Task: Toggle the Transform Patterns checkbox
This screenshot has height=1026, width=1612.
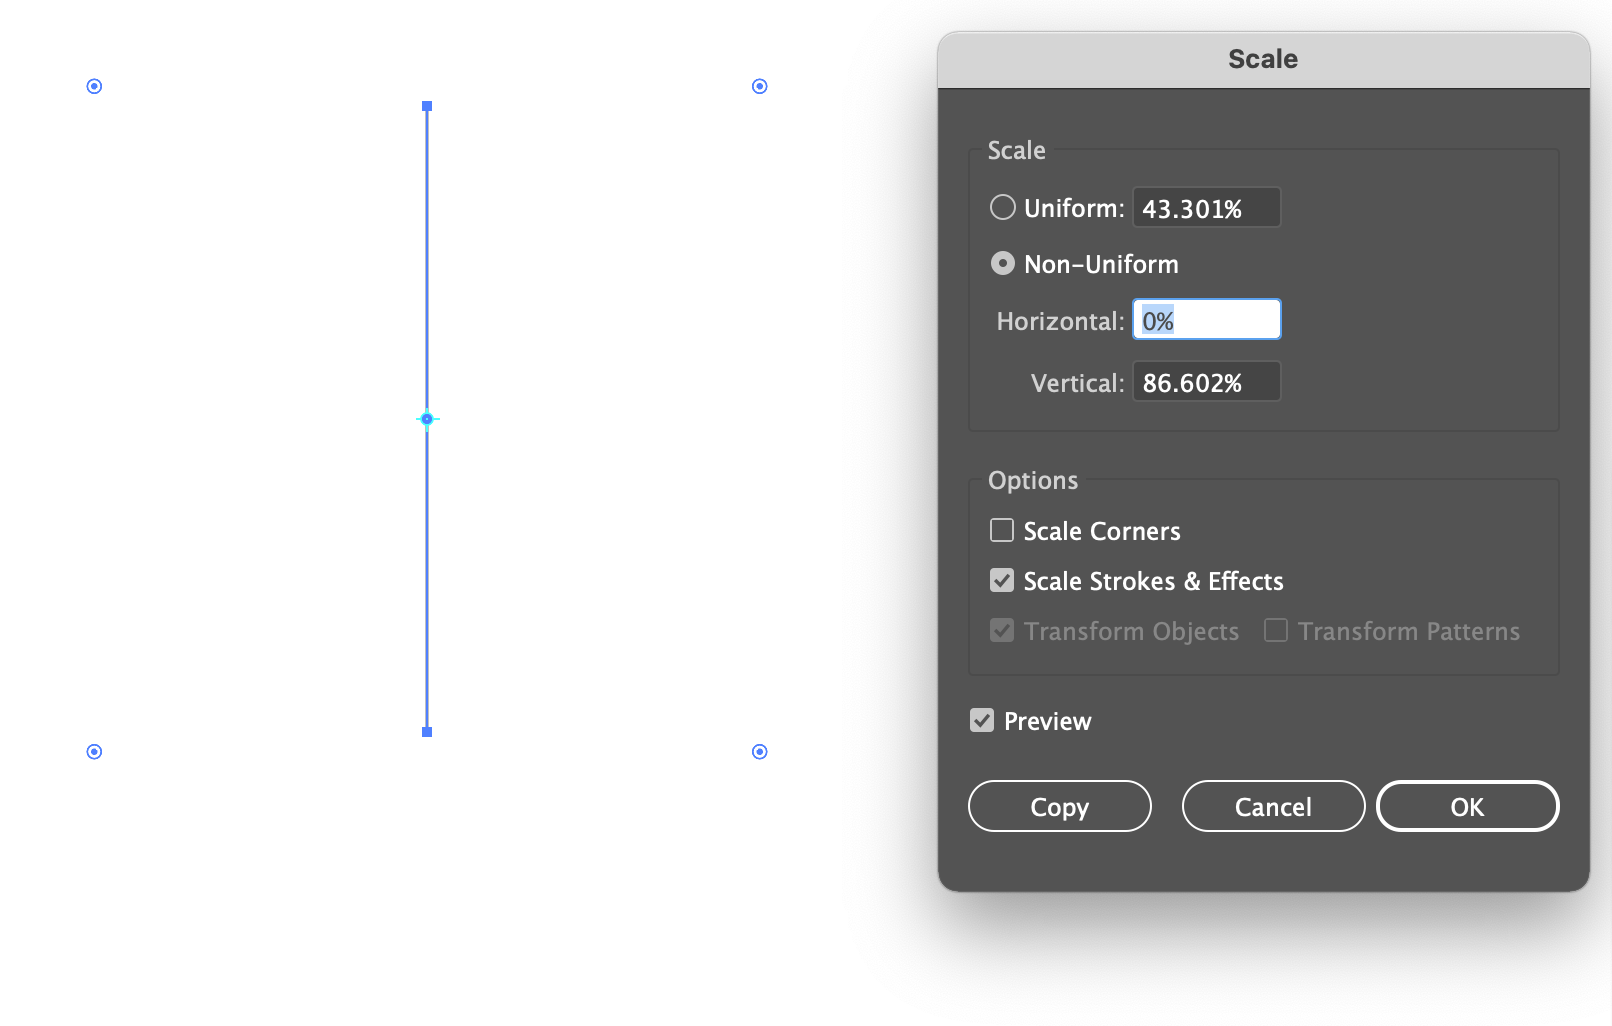Action: coord(1276,630)
